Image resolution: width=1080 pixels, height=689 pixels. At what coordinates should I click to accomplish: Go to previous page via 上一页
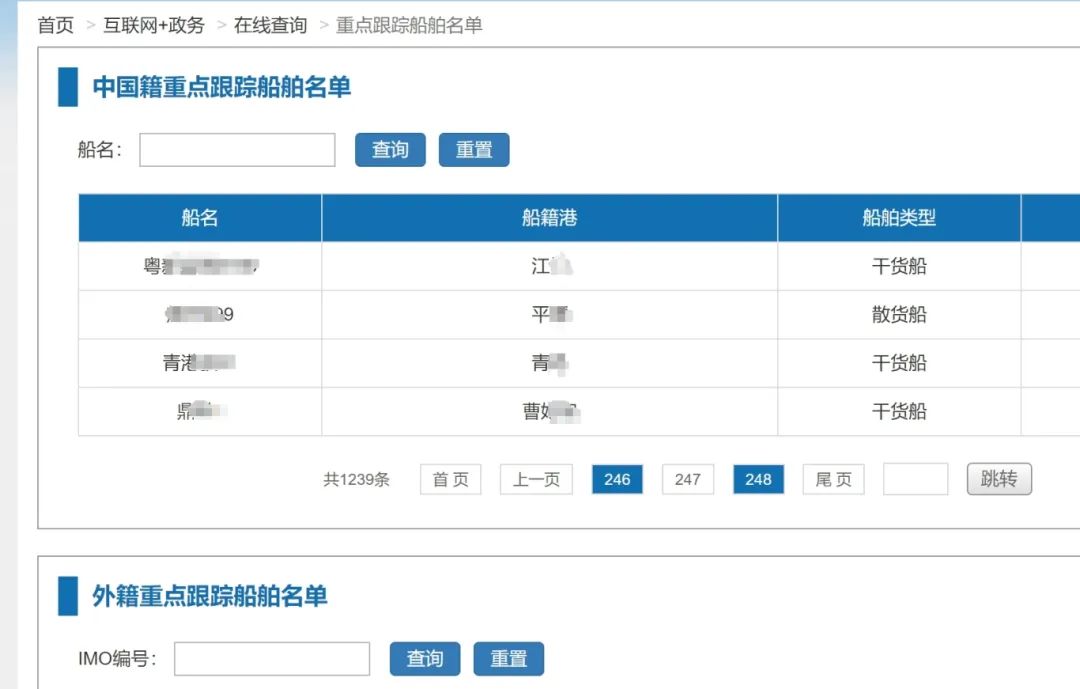536,480
